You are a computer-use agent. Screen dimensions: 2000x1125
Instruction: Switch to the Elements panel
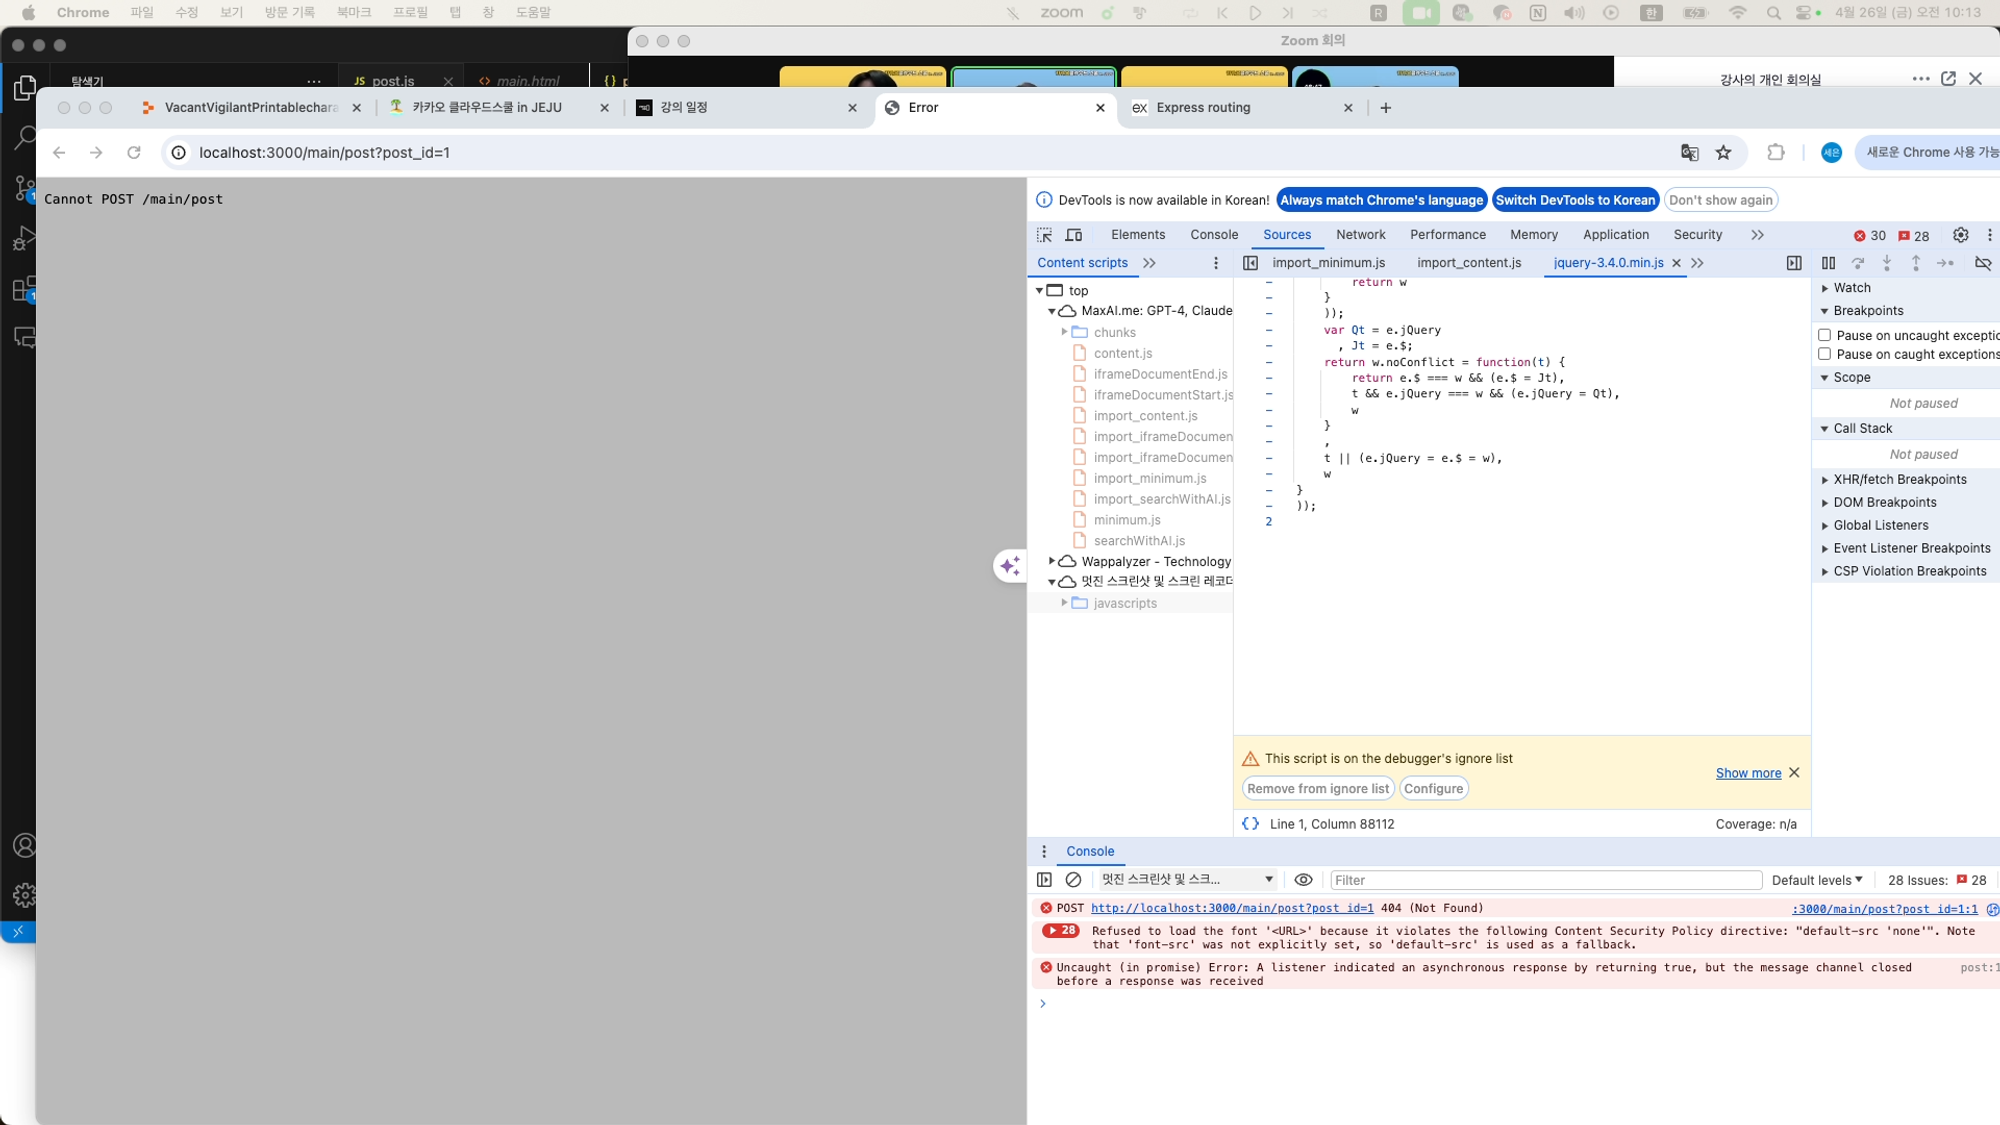pyautogui.click(x=1138, y=235)
